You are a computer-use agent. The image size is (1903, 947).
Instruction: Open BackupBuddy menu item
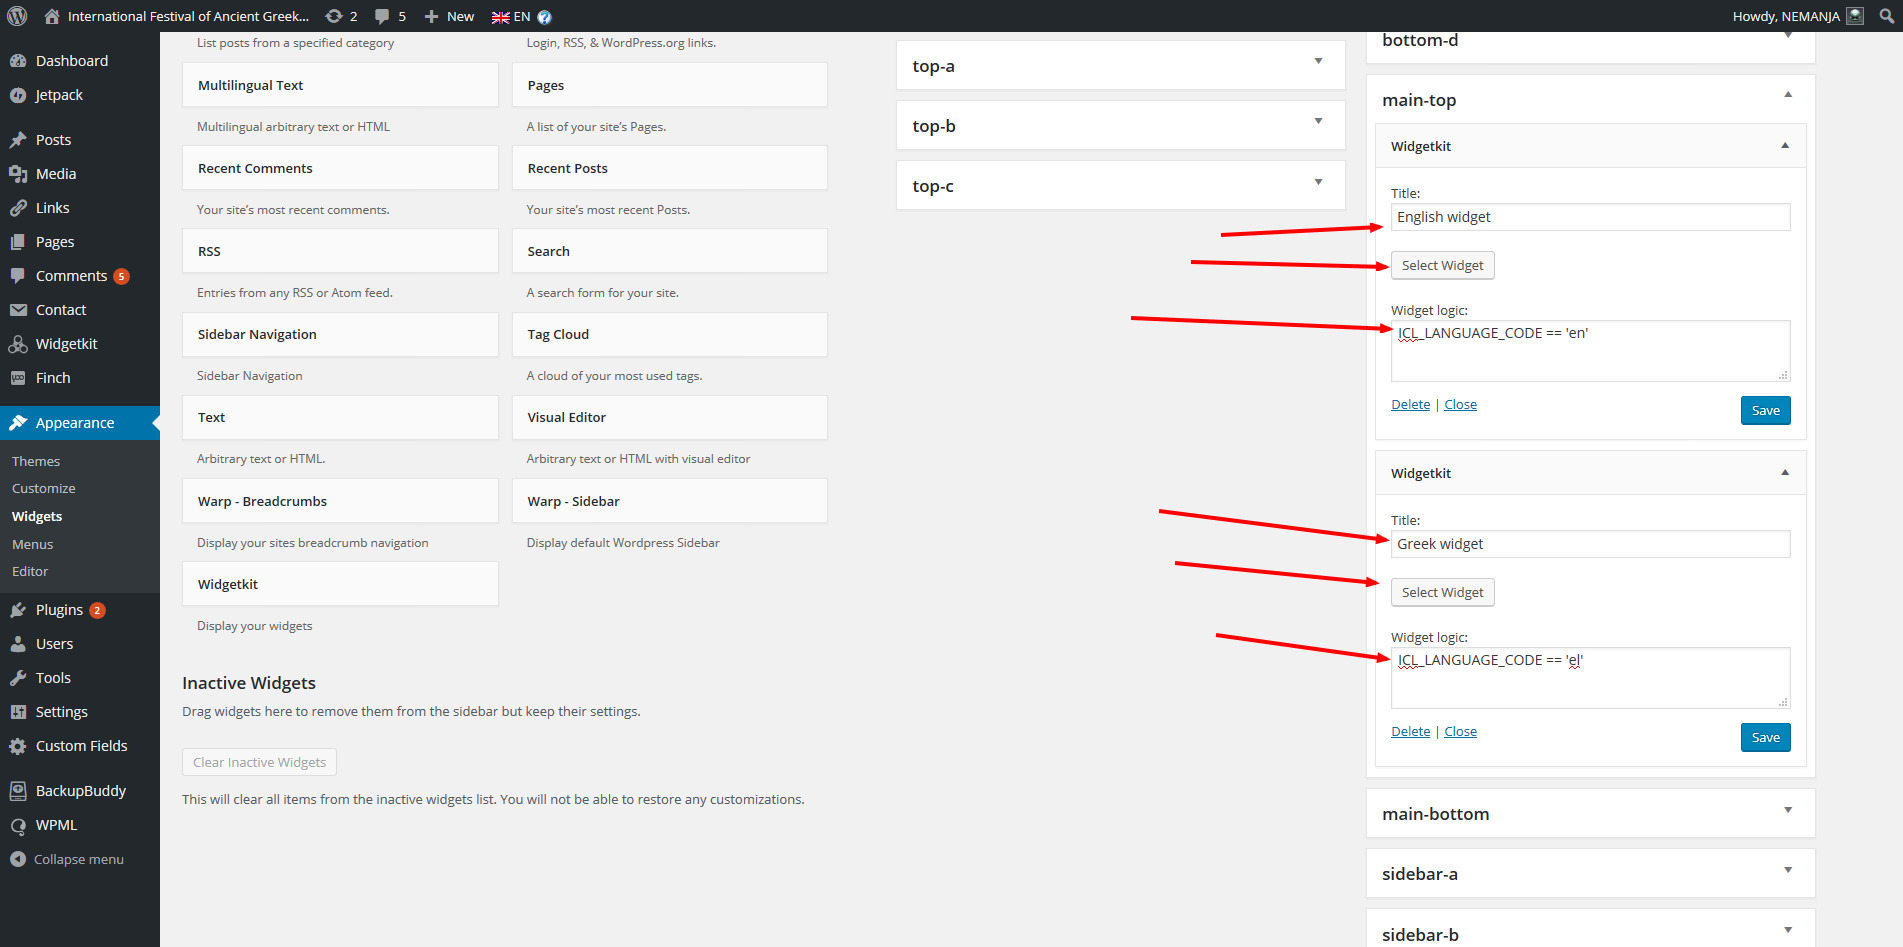pyautogui.click(x=80, y=791)
